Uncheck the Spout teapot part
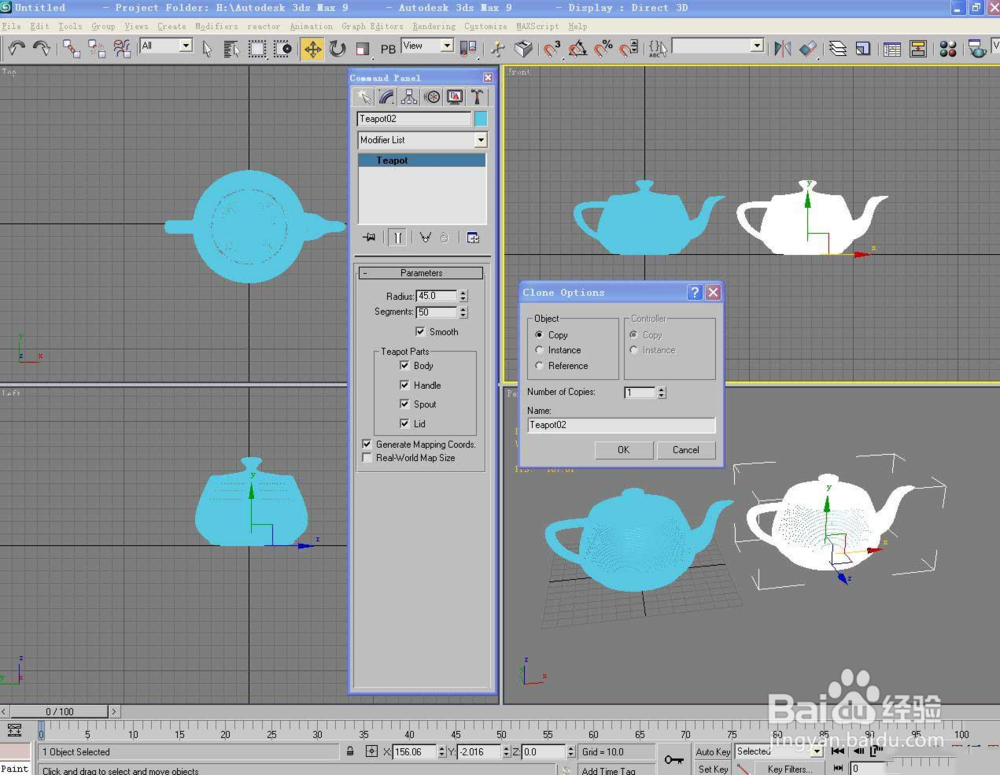The width and height of the screenshot is (1000, 775). click(404, 404)
